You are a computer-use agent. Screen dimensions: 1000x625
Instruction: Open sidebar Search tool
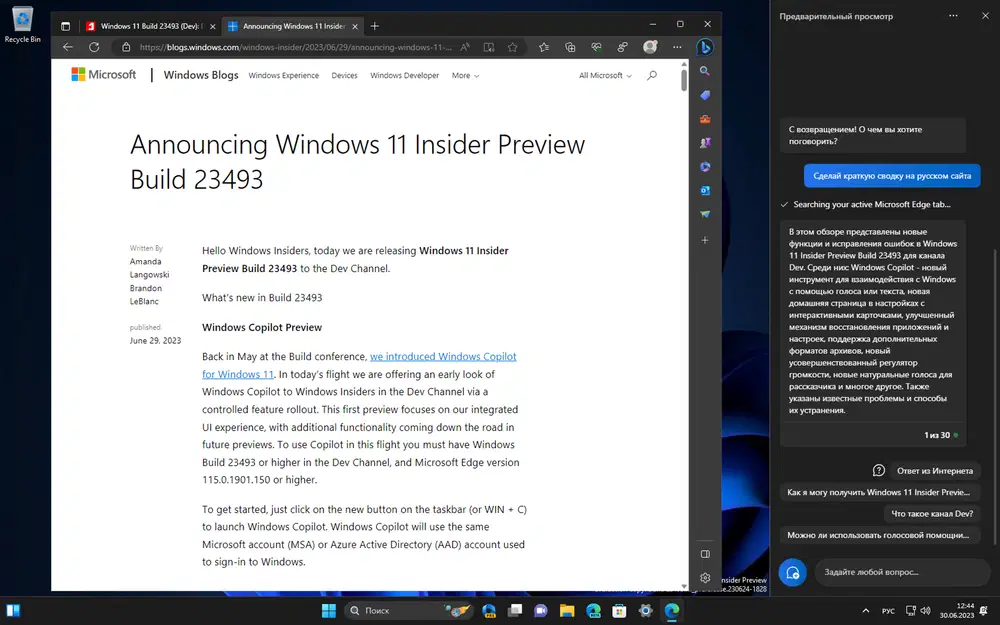(x=705, y=71)
